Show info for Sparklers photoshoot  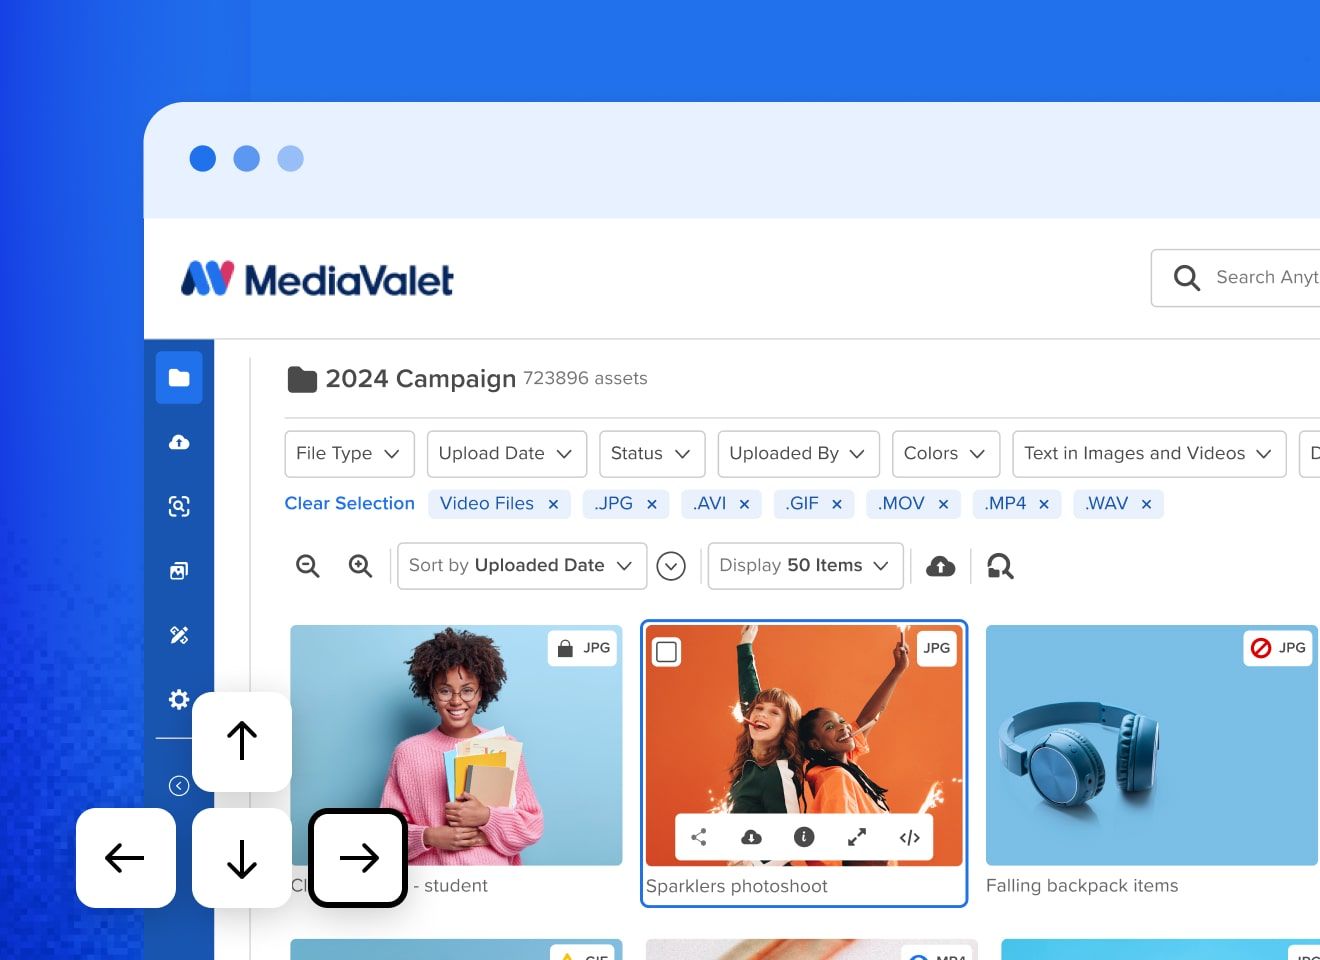[804, 837]
